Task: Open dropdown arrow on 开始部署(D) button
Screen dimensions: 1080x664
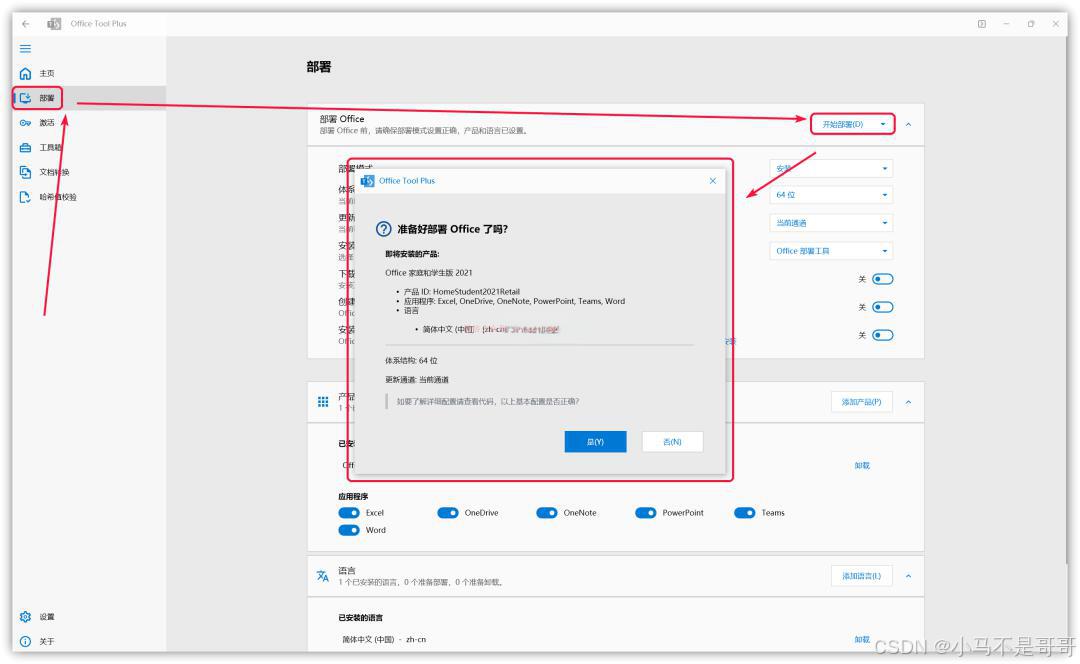Action: pos(883,124)
